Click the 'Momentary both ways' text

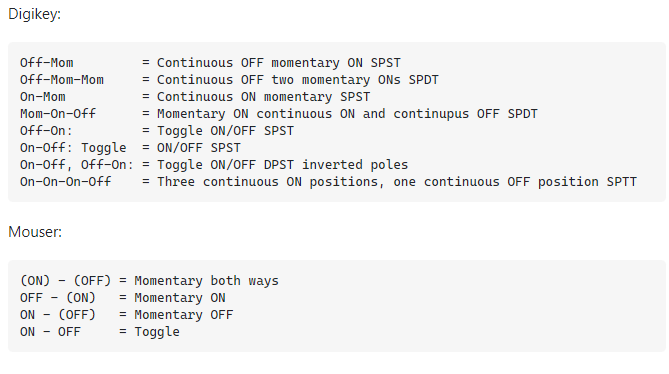(207, 281)
